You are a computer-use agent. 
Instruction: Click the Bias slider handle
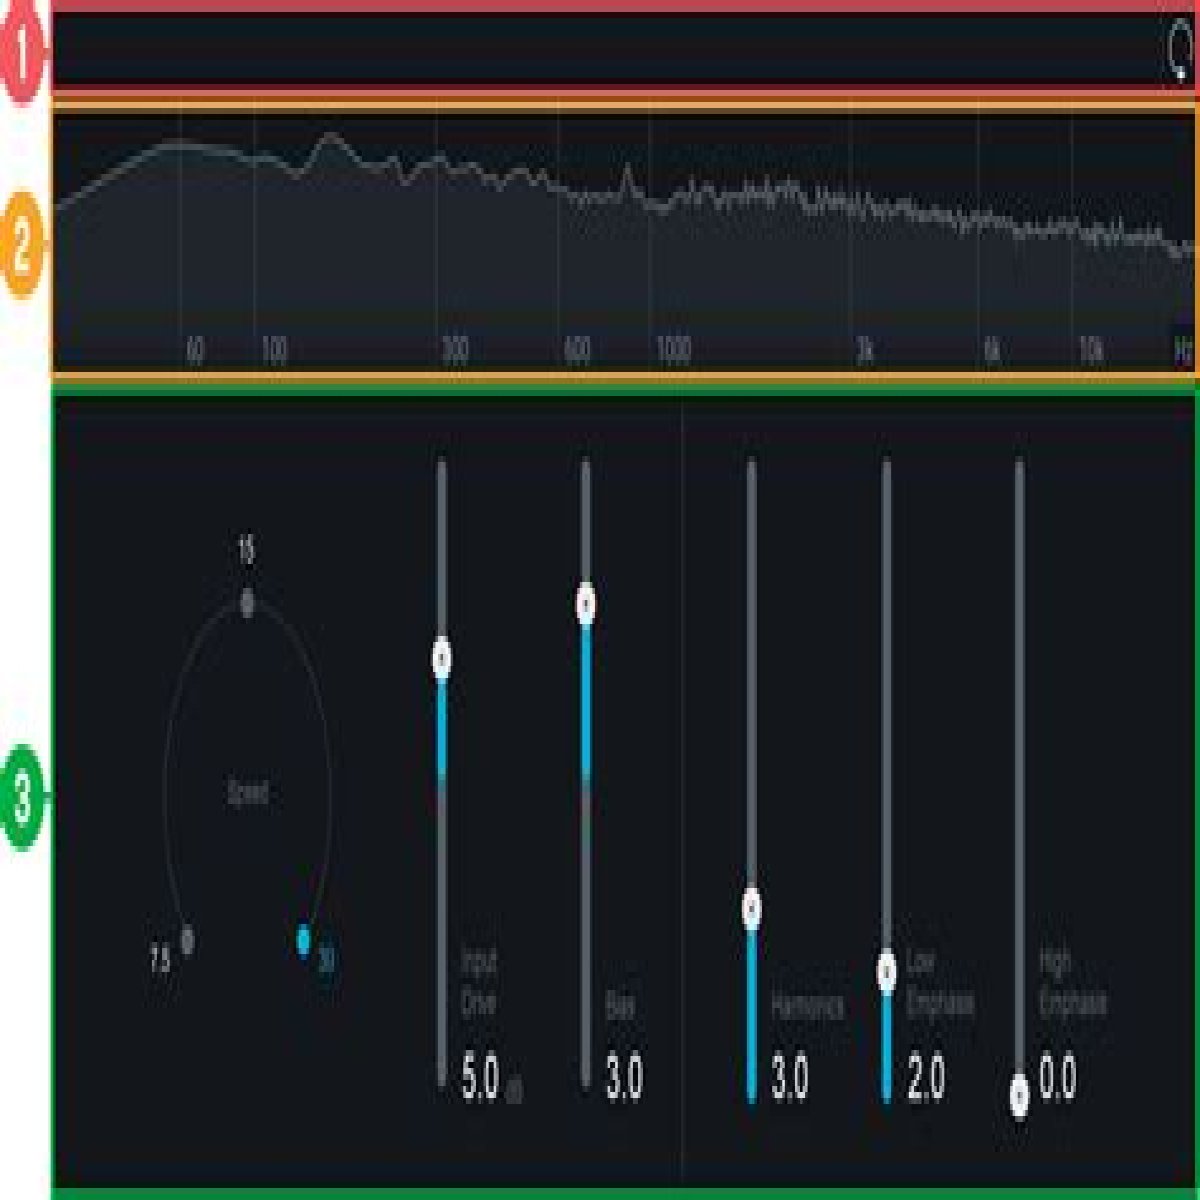tap(587, 605)
